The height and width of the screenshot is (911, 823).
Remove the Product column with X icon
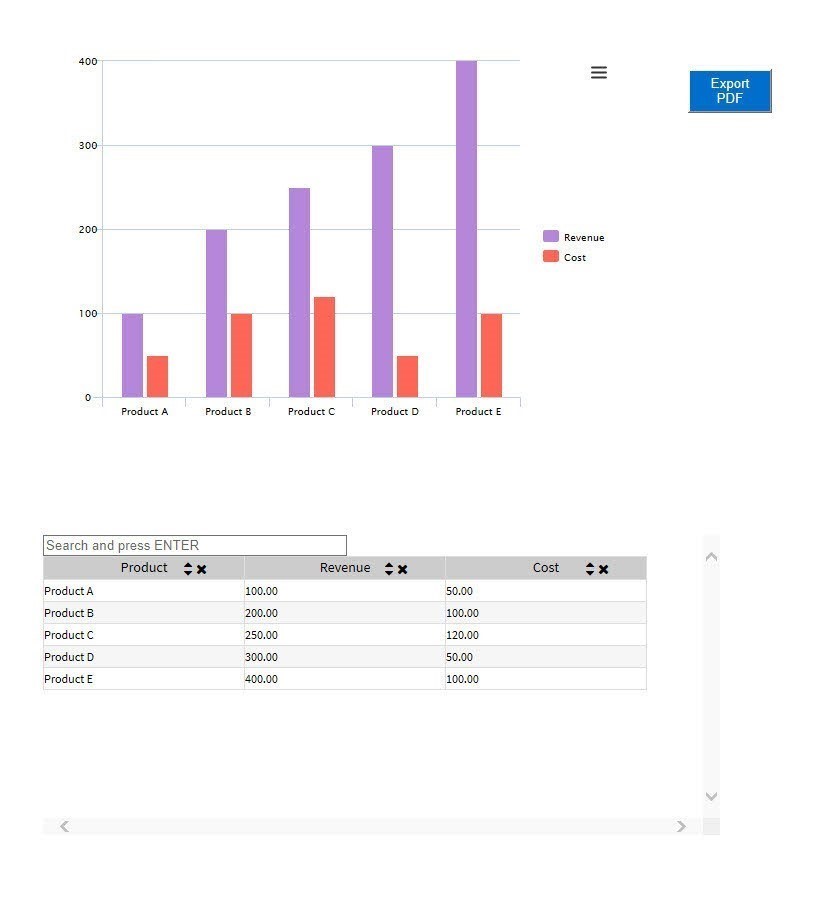[x=202, y=570]
